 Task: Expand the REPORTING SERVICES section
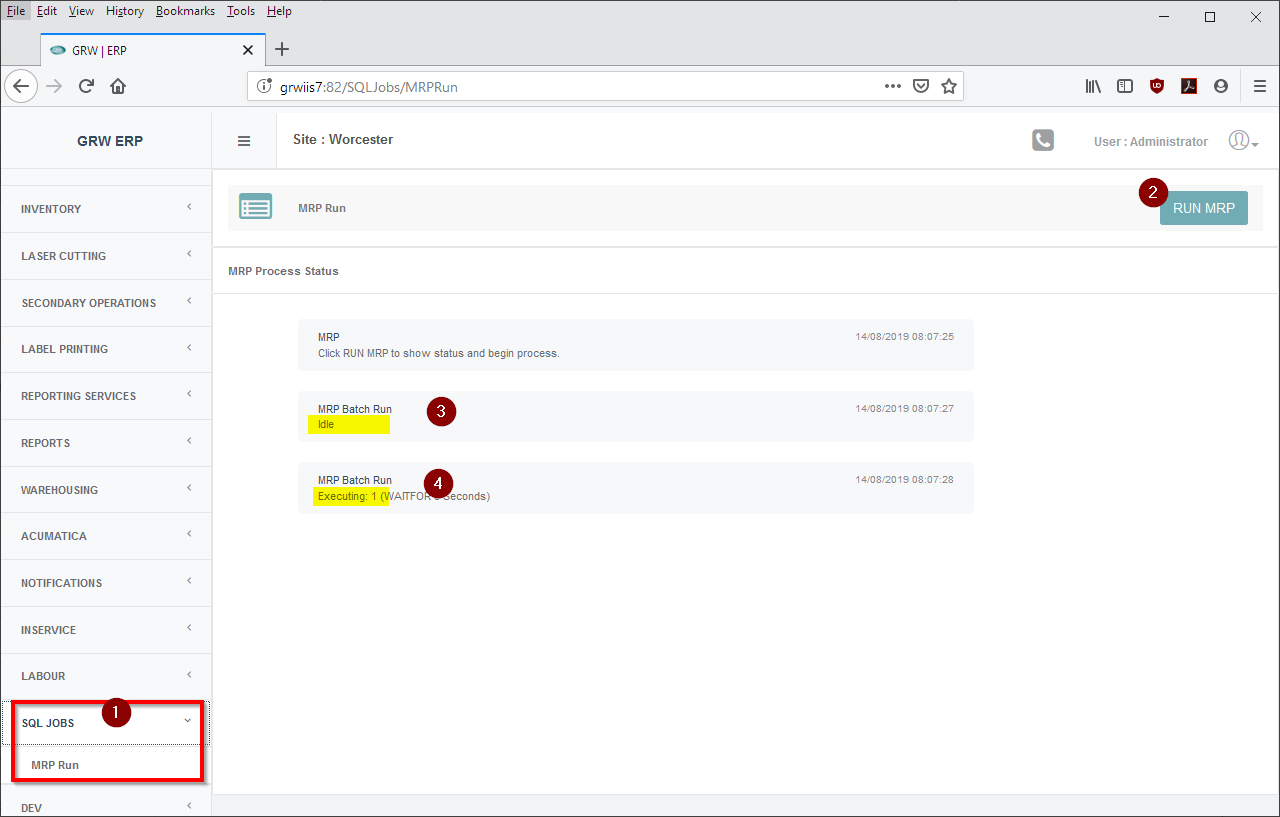pos(105,396)
